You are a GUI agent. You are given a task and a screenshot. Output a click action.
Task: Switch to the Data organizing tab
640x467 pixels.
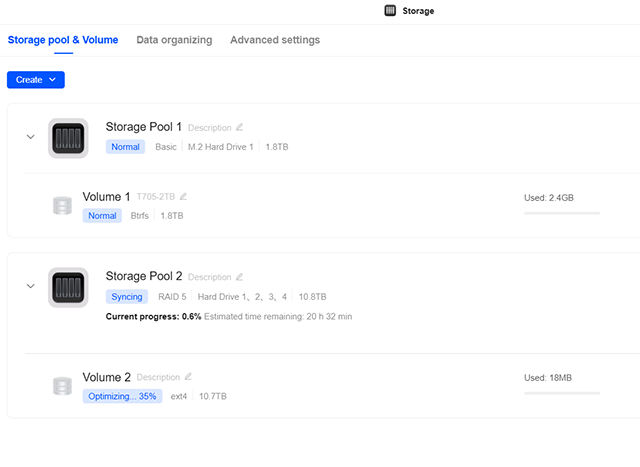pyautogui.click(x=174, y=40)
